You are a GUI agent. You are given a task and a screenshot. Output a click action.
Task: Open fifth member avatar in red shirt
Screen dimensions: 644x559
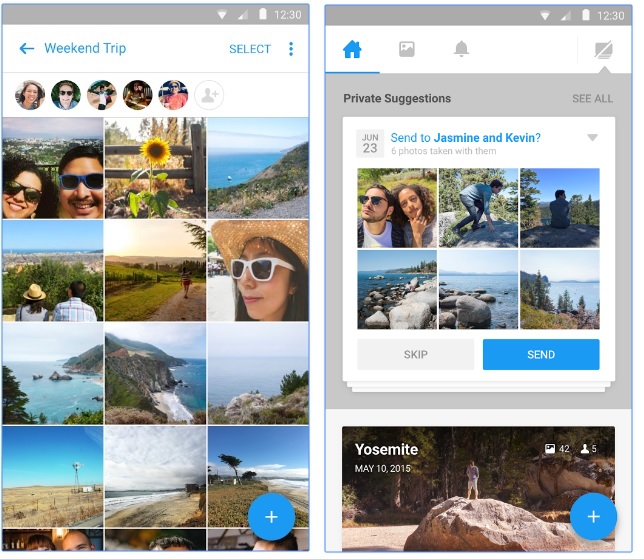[x=173, y=95]
